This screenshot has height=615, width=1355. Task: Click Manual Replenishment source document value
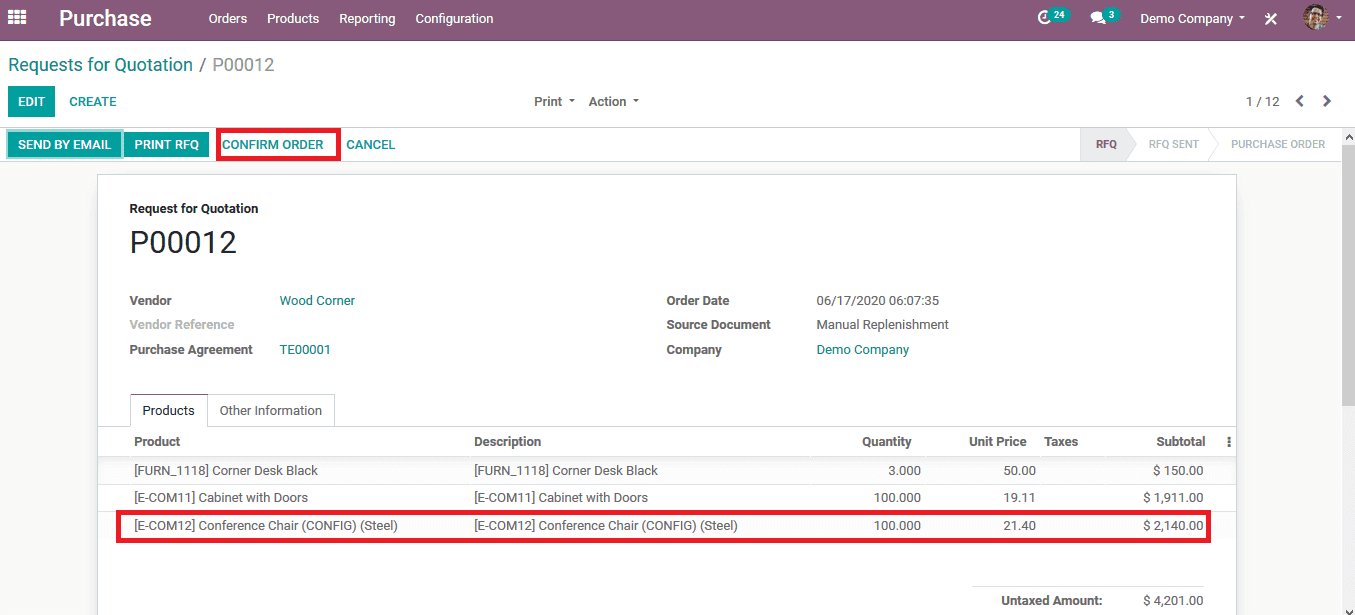coord(883,325)
